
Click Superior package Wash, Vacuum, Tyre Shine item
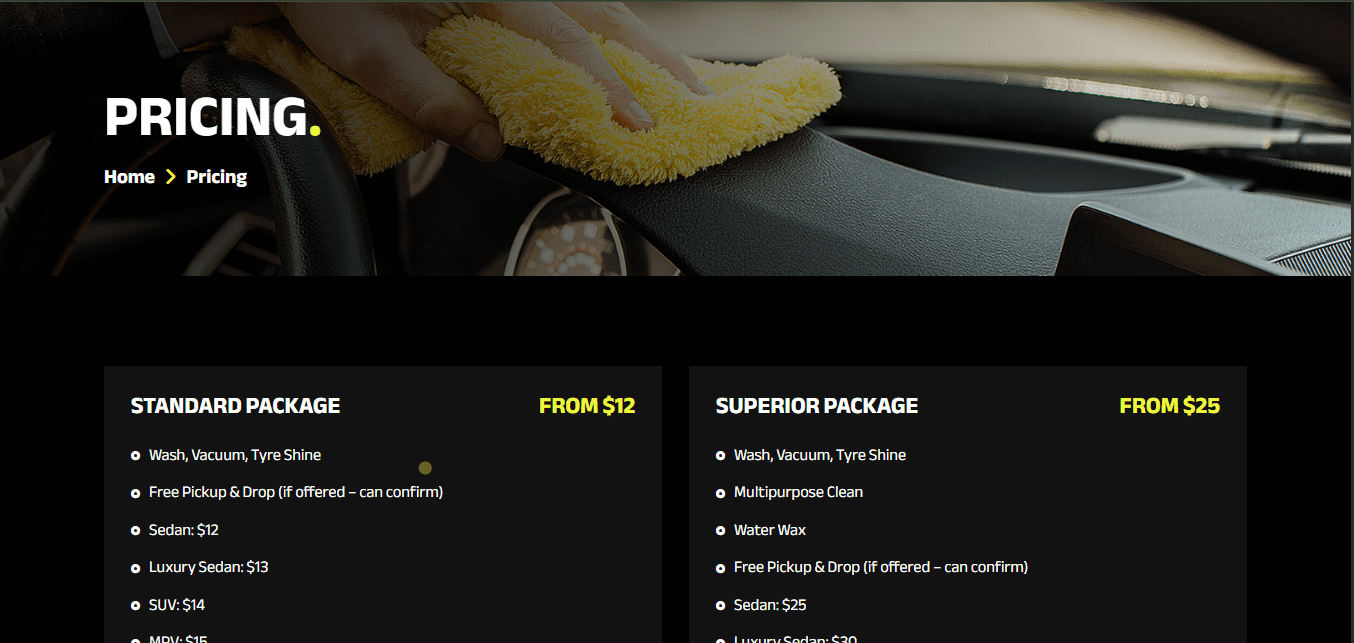tap(820, 455)
